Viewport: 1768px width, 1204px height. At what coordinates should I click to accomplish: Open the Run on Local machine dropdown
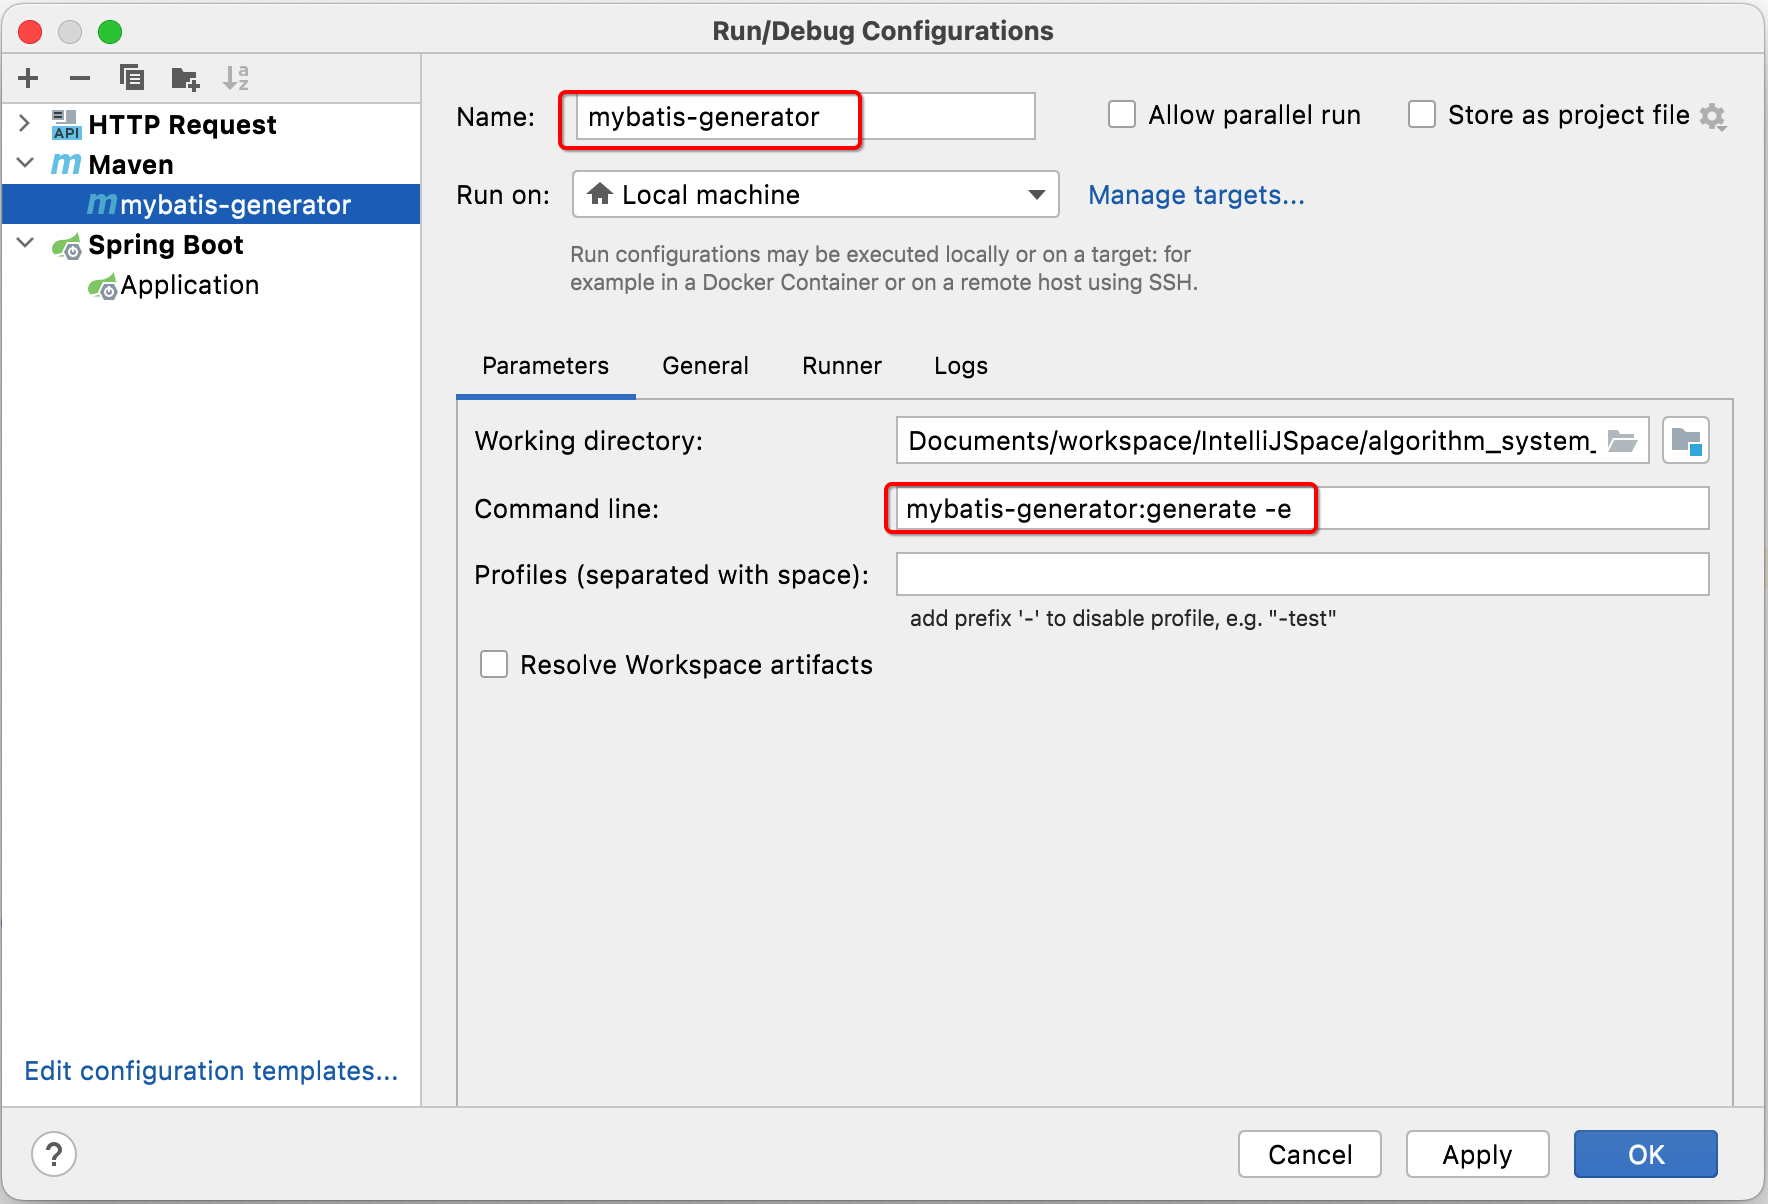(816, 194)
